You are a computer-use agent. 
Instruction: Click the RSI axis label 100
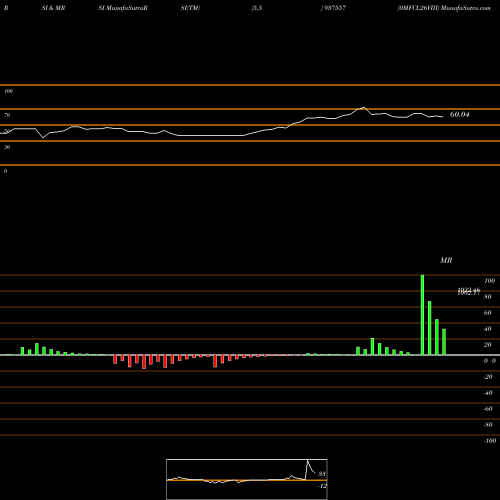pos(9,91)
